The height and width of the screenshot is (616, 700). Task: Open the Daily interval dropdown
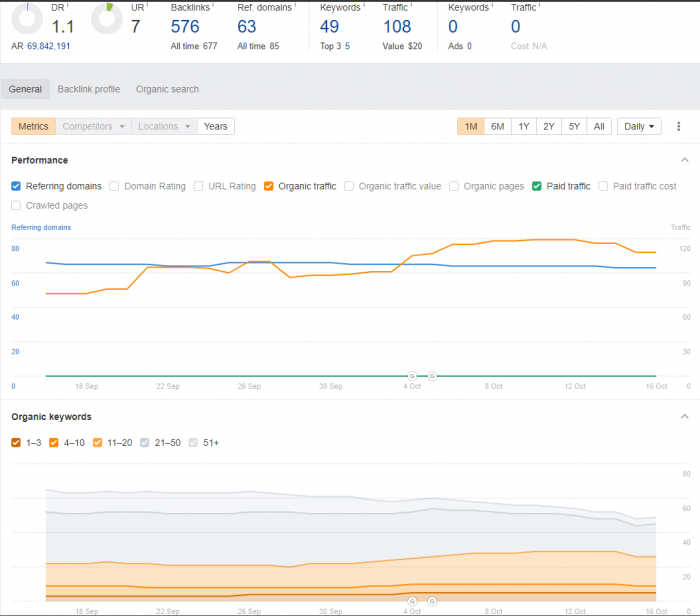pyautogui.click(x=639, y=126)
